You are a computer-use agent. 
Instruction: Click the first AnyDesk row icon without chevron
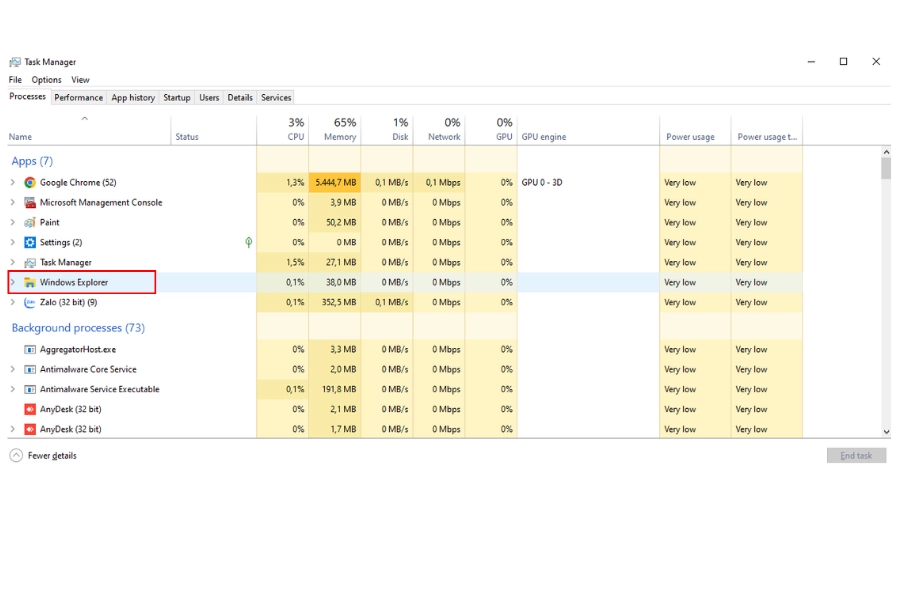tap(30, 409)
